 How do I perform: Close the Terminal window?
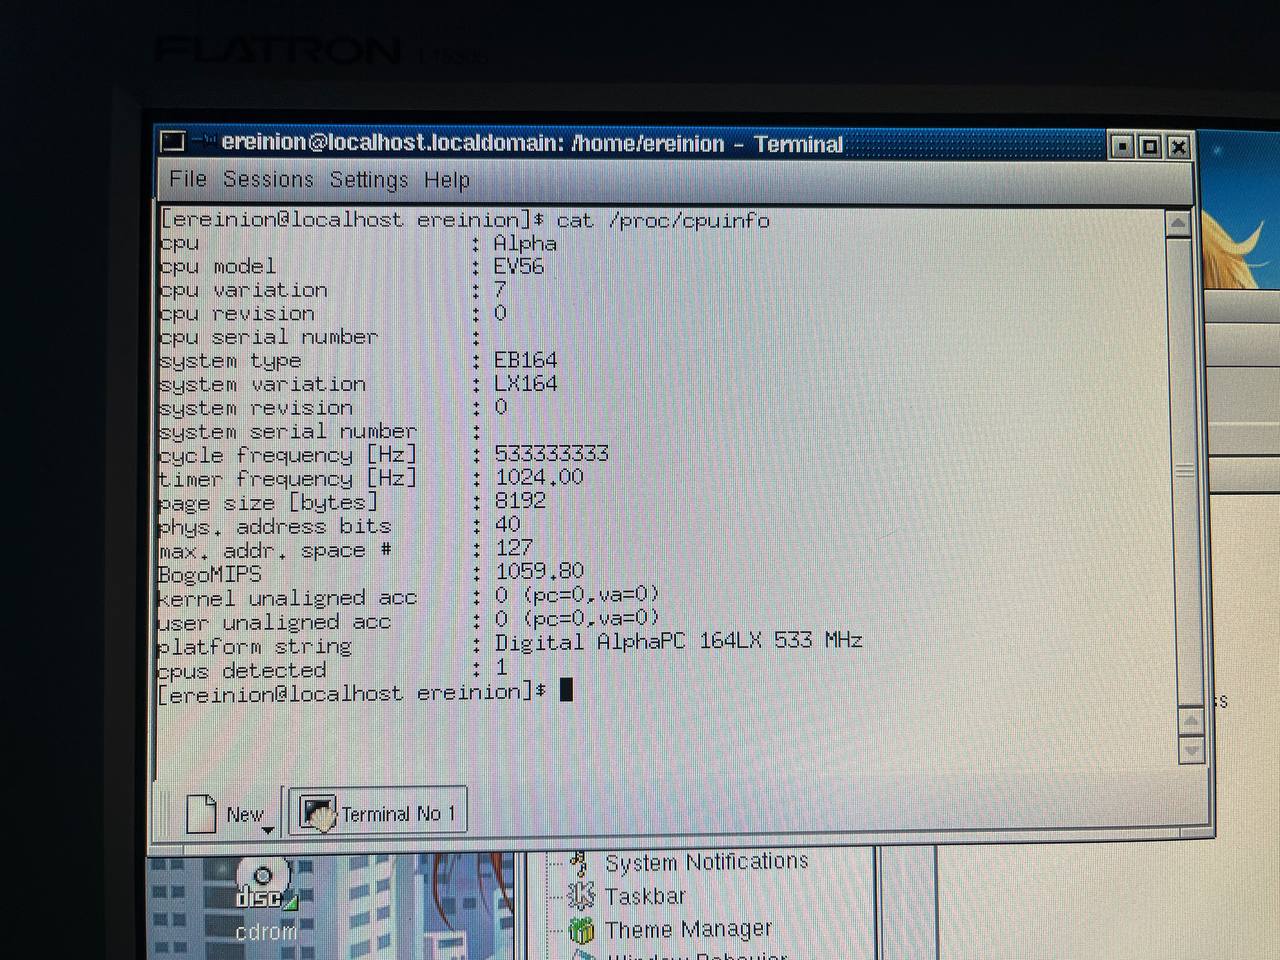(x=1178, y=147)
